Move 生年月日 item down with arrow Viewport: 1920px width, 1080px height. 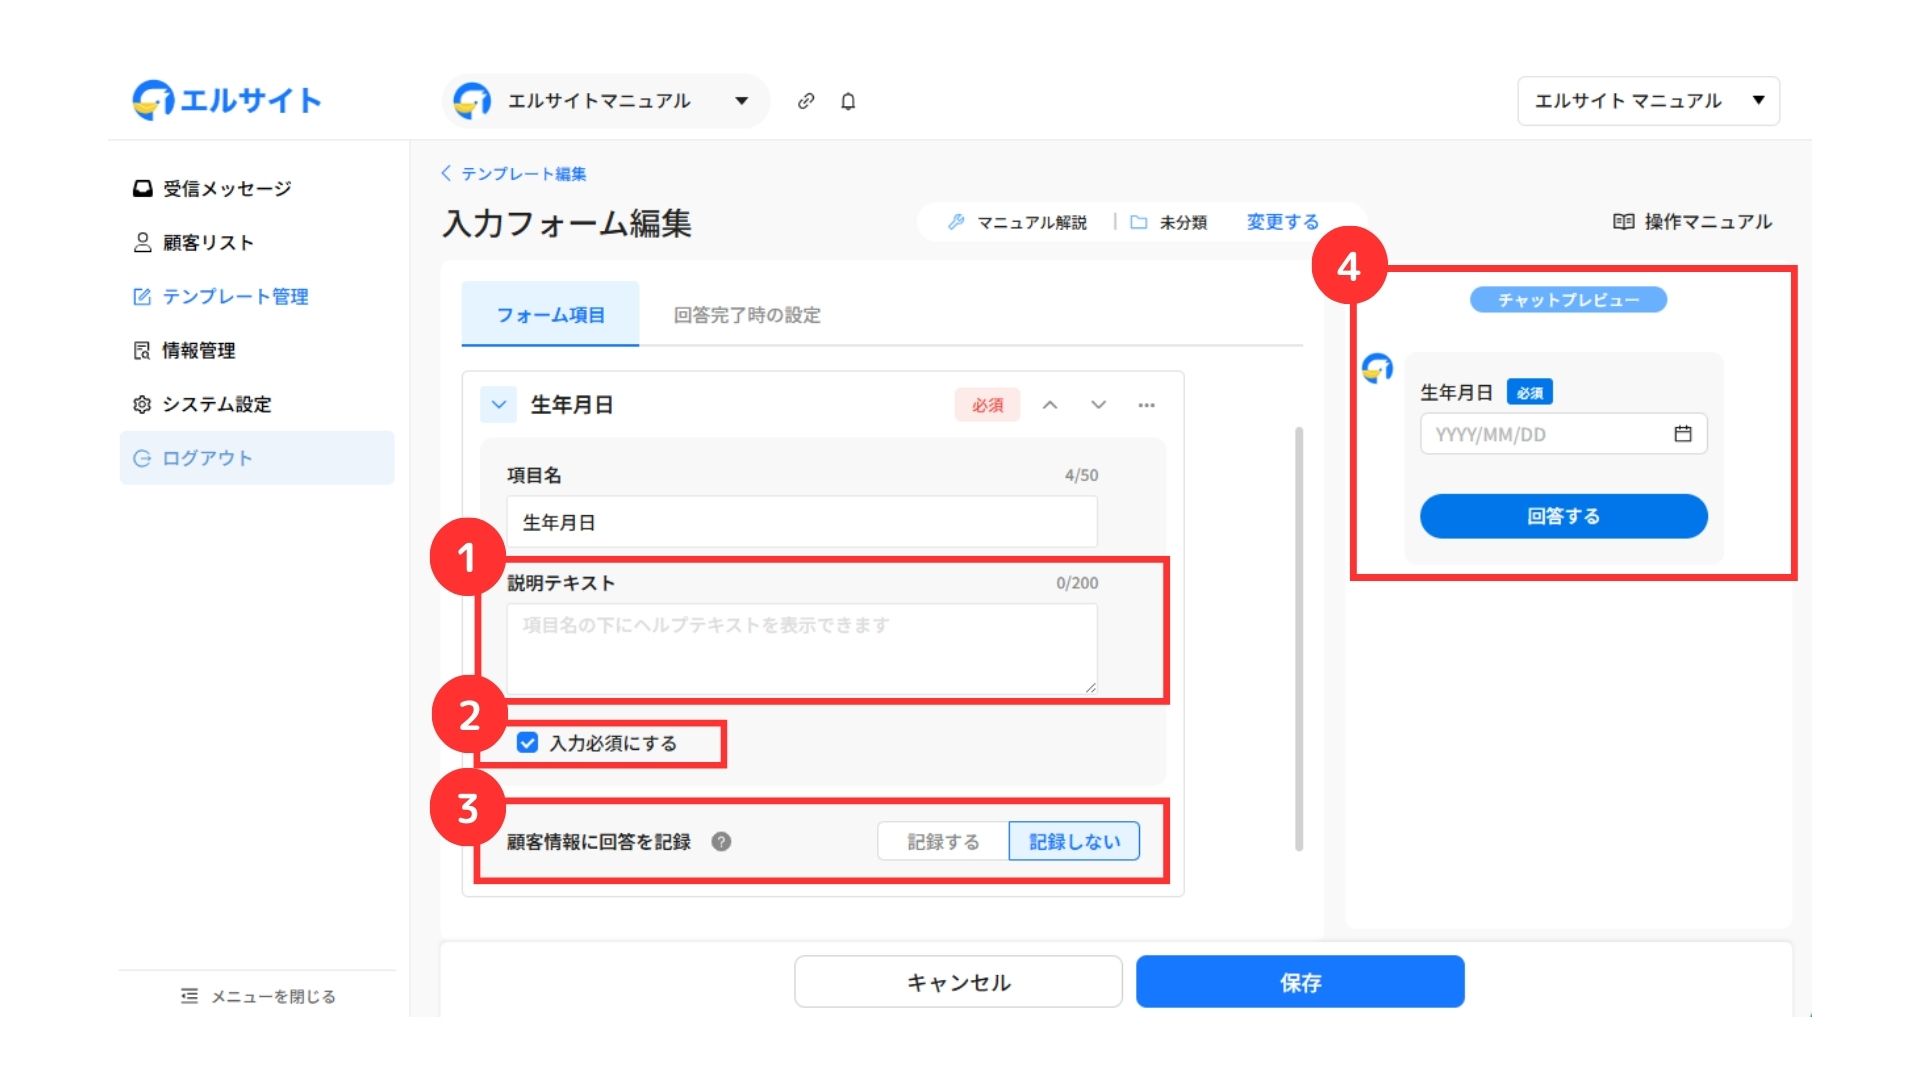[1098, 405]
